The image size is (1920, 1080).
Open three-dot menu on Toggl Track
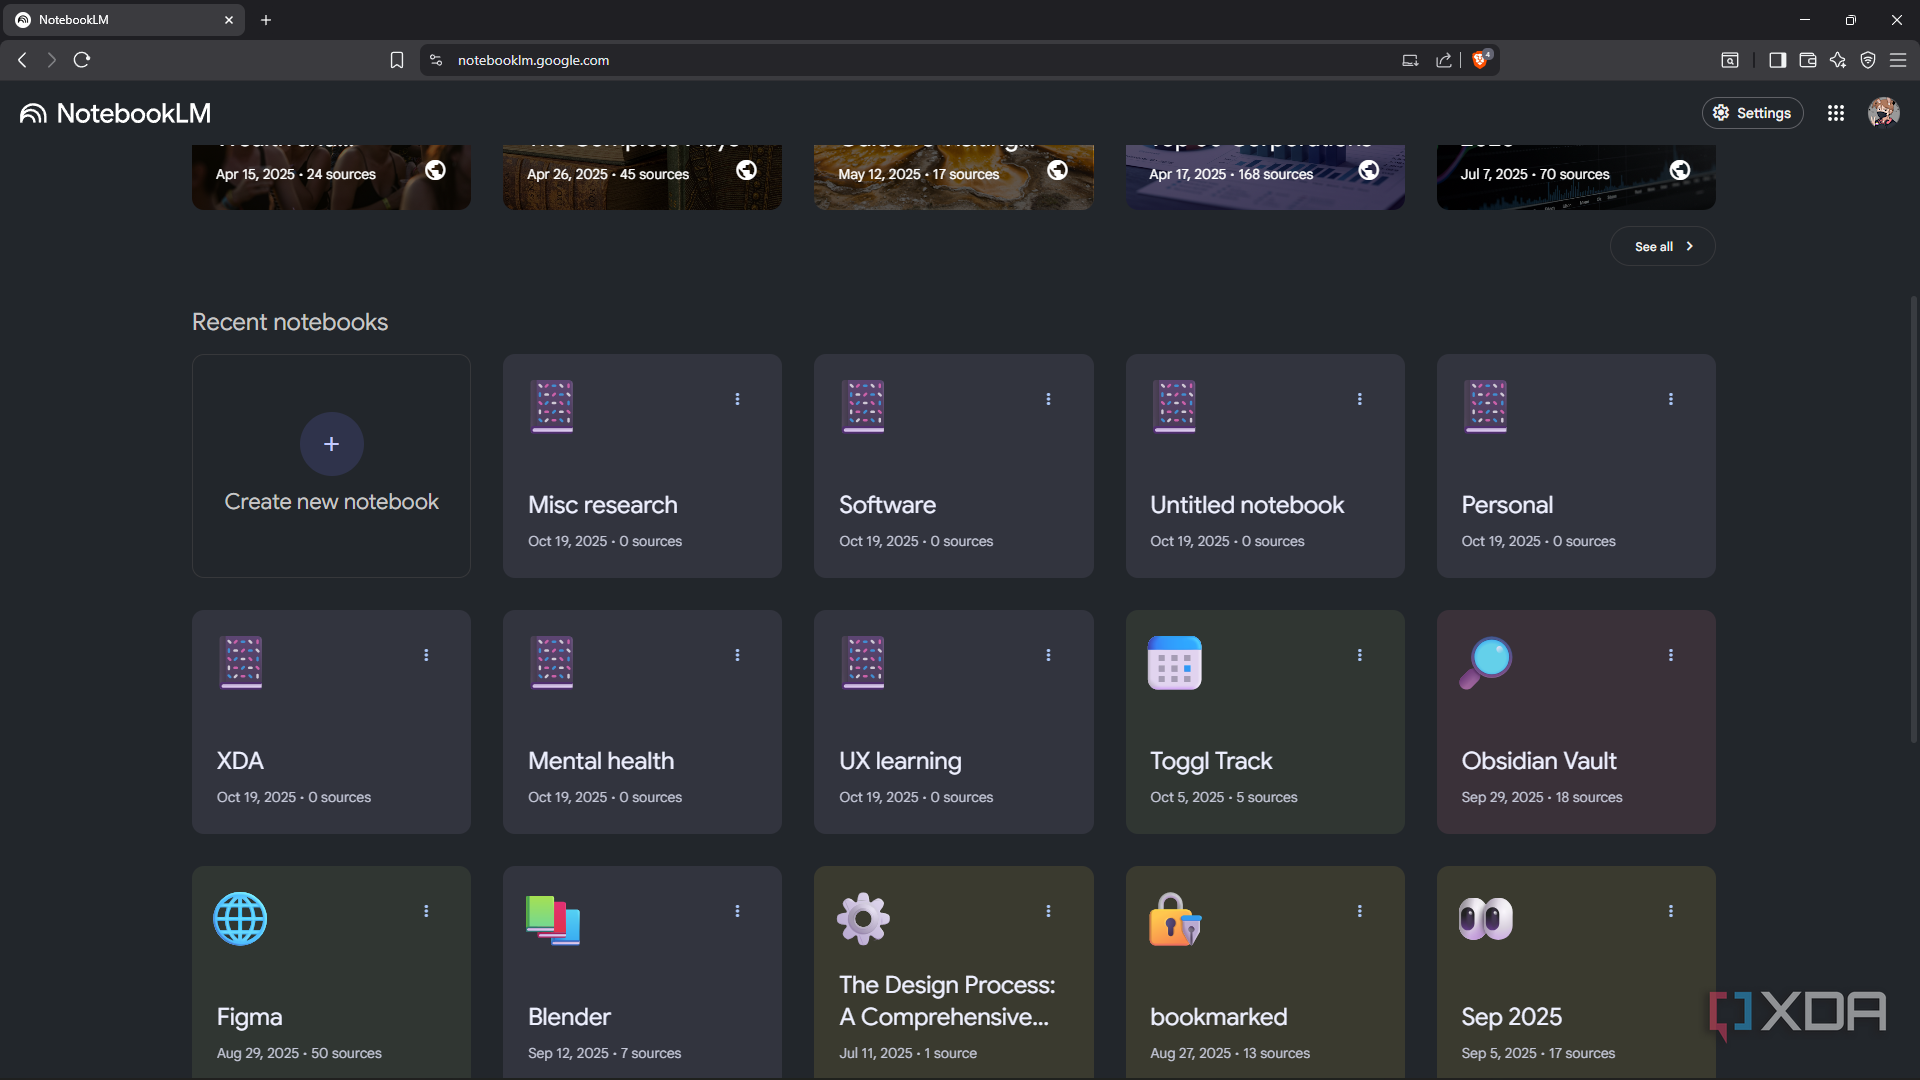point(1359,655)
